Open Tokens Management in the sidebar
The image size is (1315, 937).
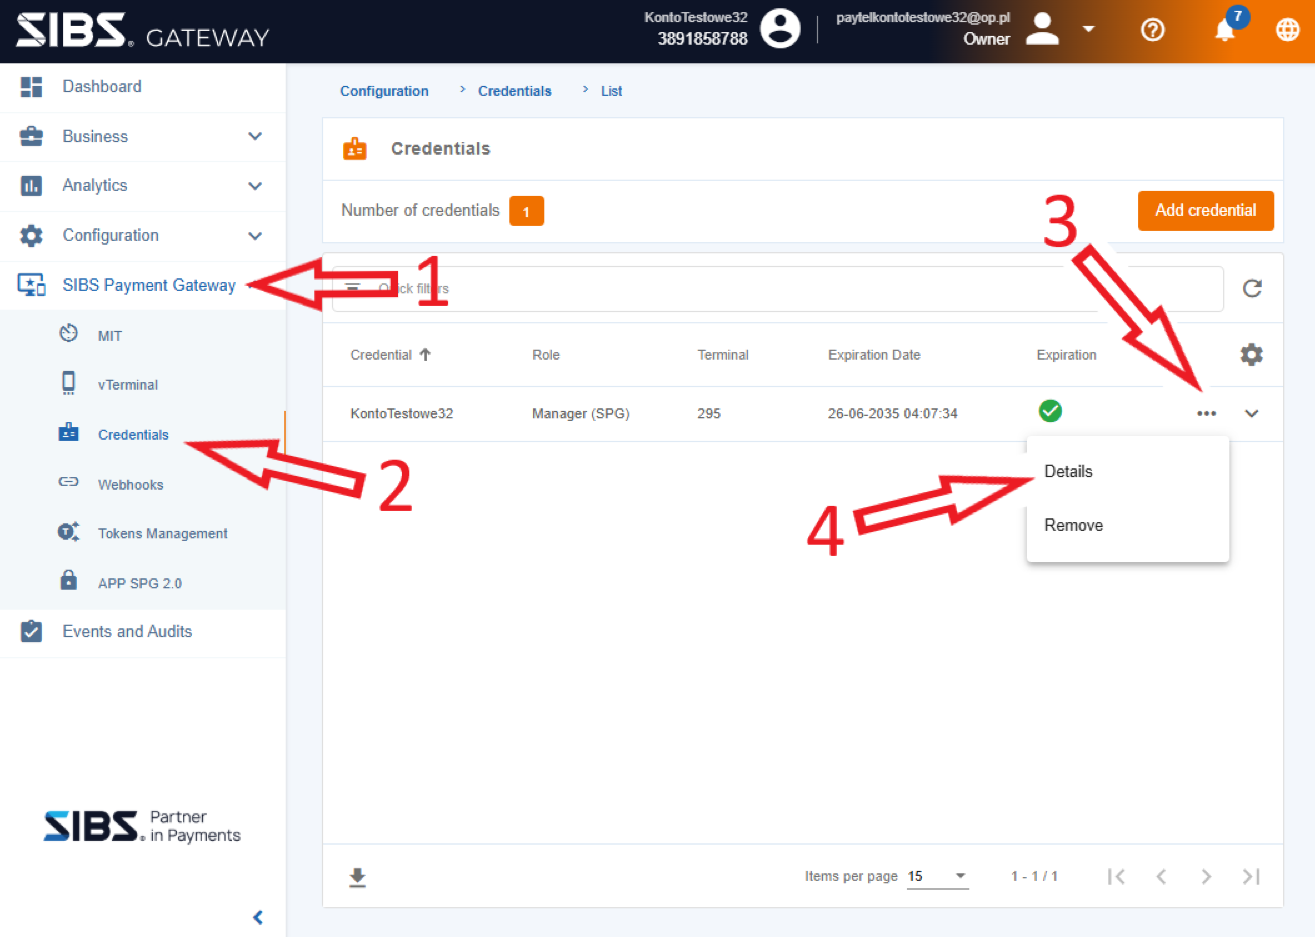162,534
